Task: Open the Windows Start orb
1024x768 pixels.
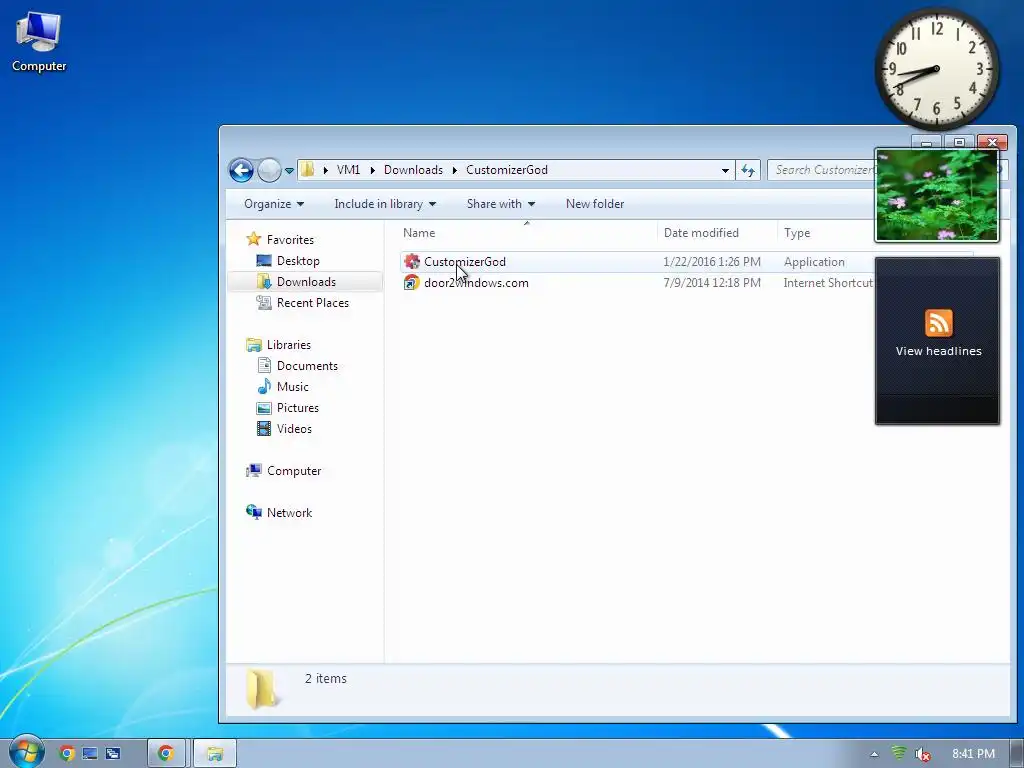Action: (26, 751)
